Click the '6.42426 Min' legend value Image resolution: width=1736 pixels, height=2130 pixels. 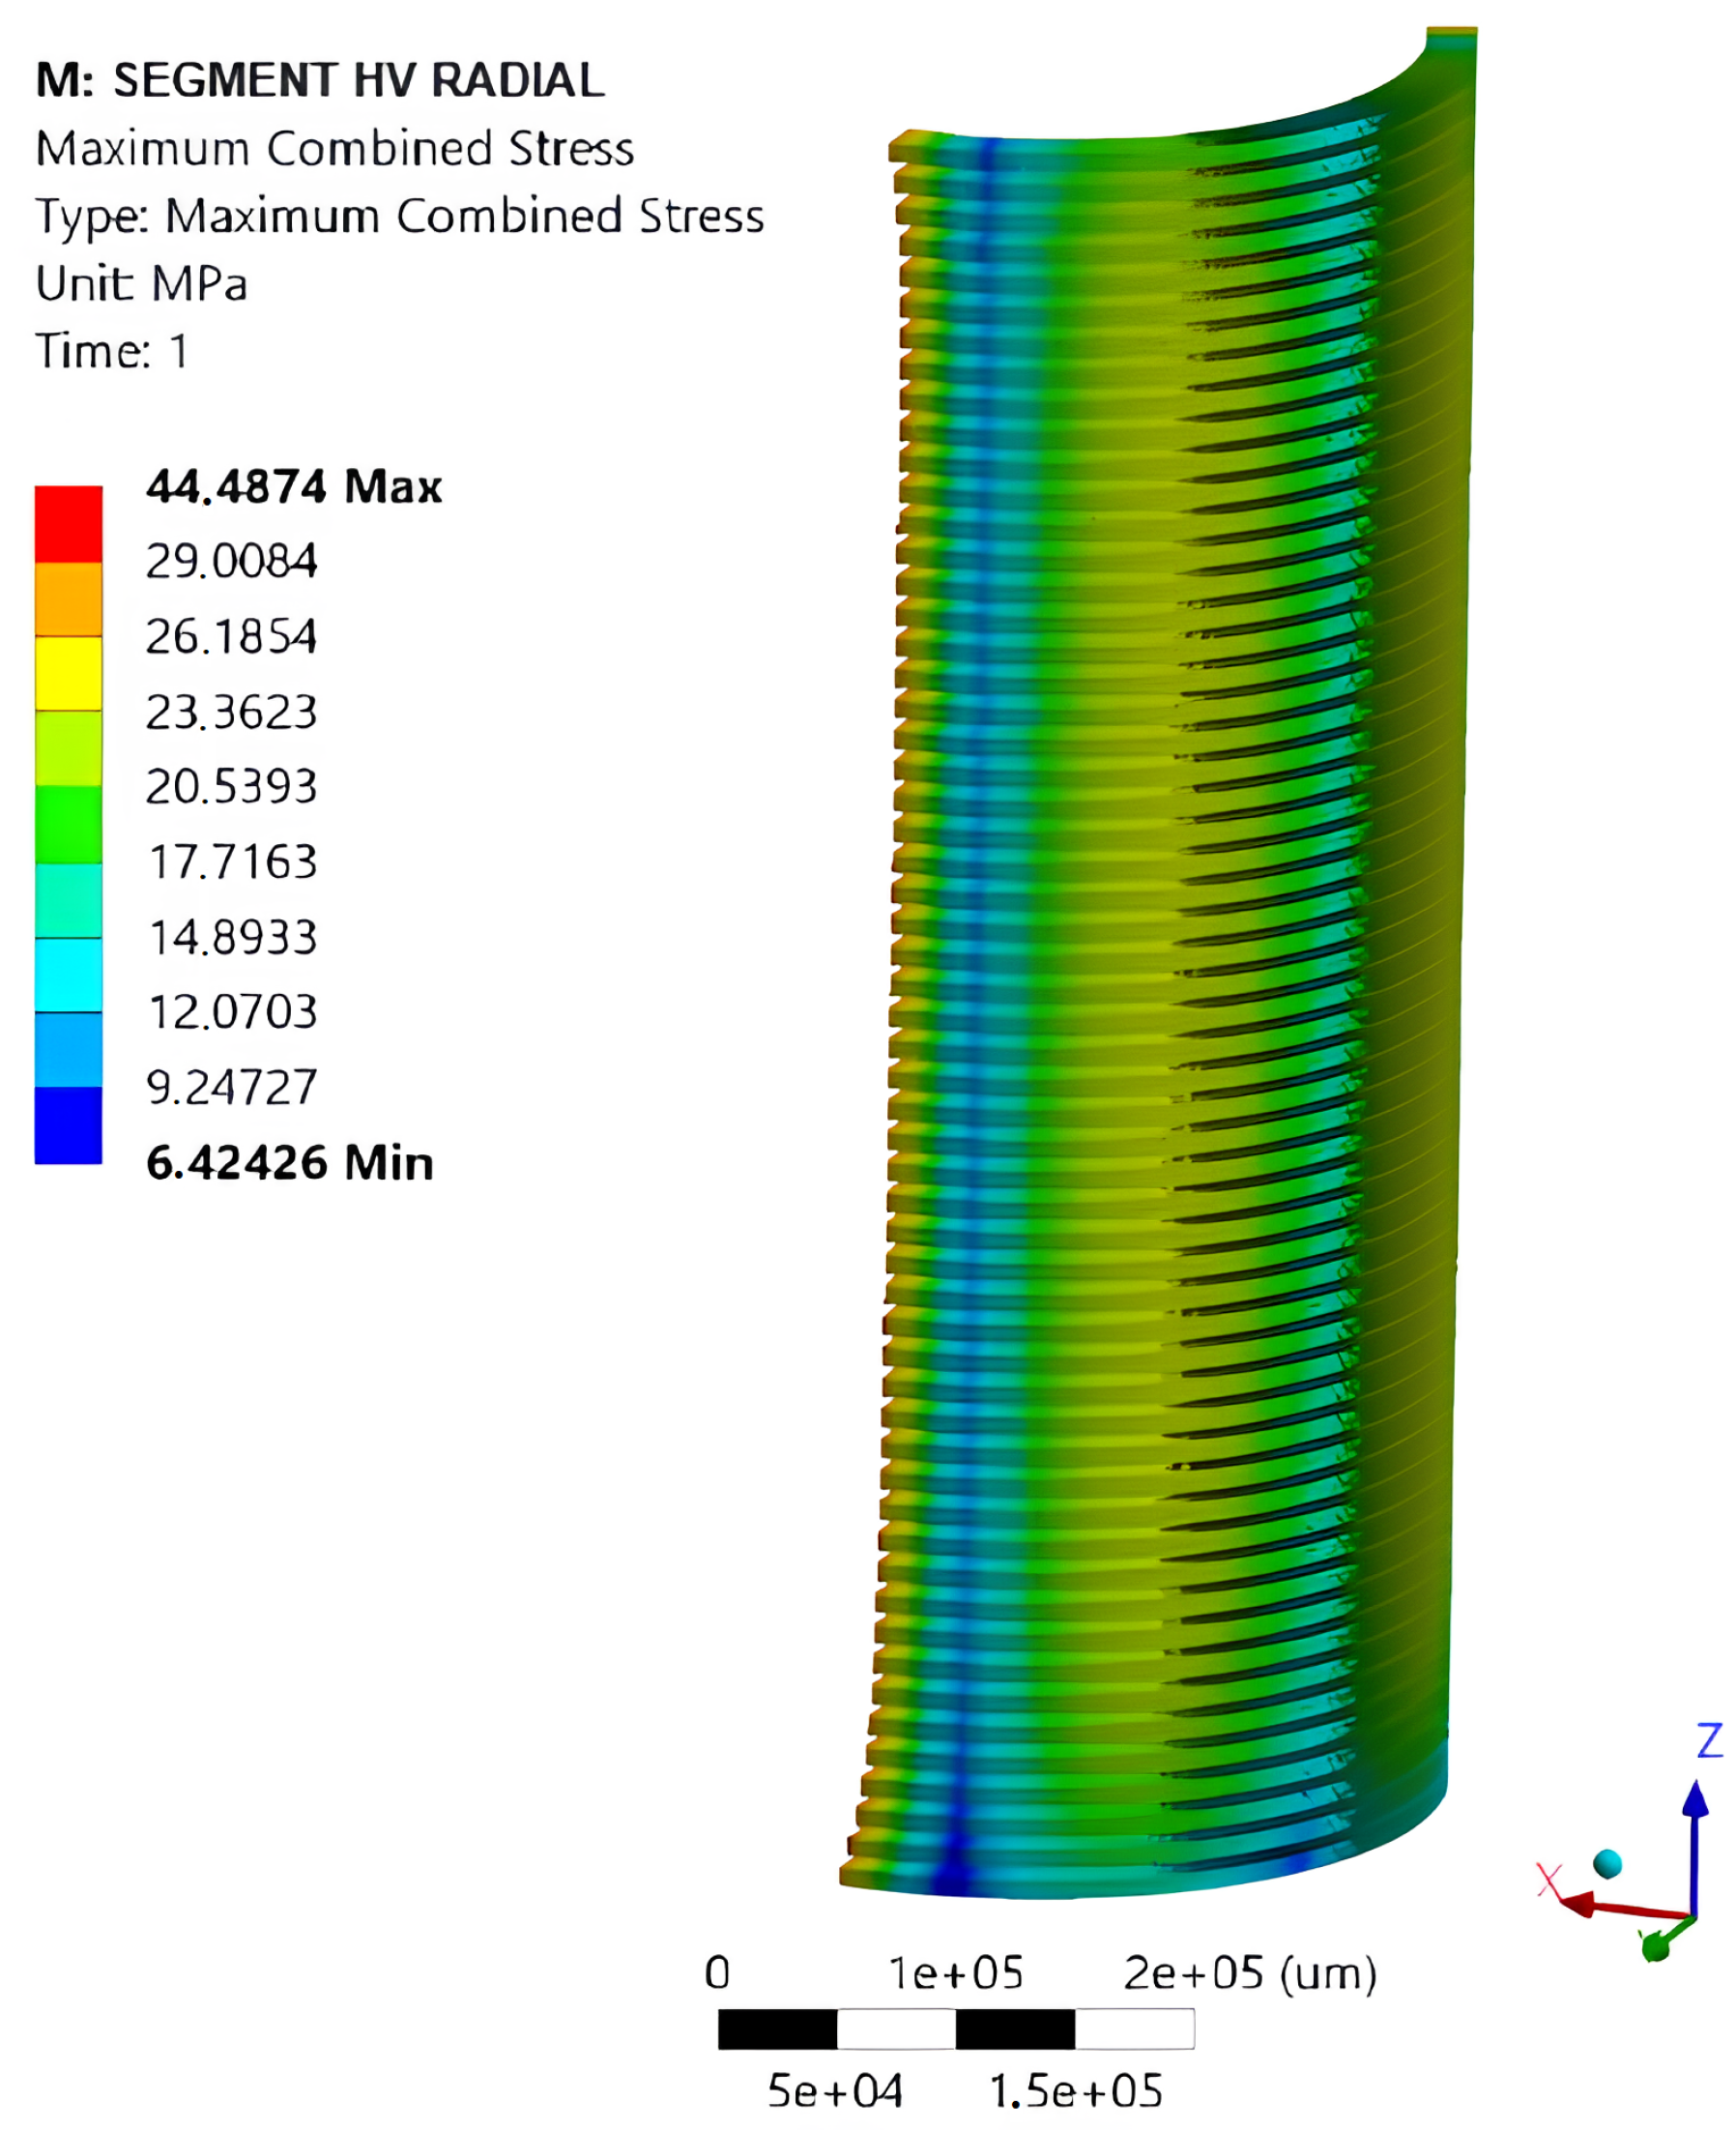290,1163
